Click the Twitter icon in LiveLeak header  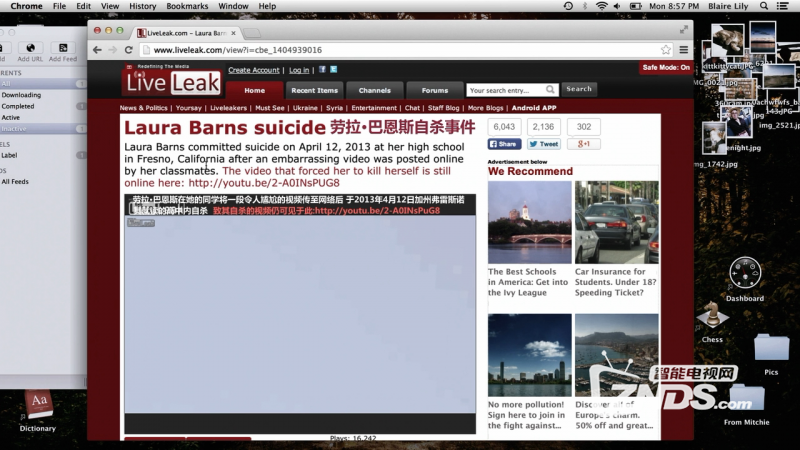click(334, 69)
